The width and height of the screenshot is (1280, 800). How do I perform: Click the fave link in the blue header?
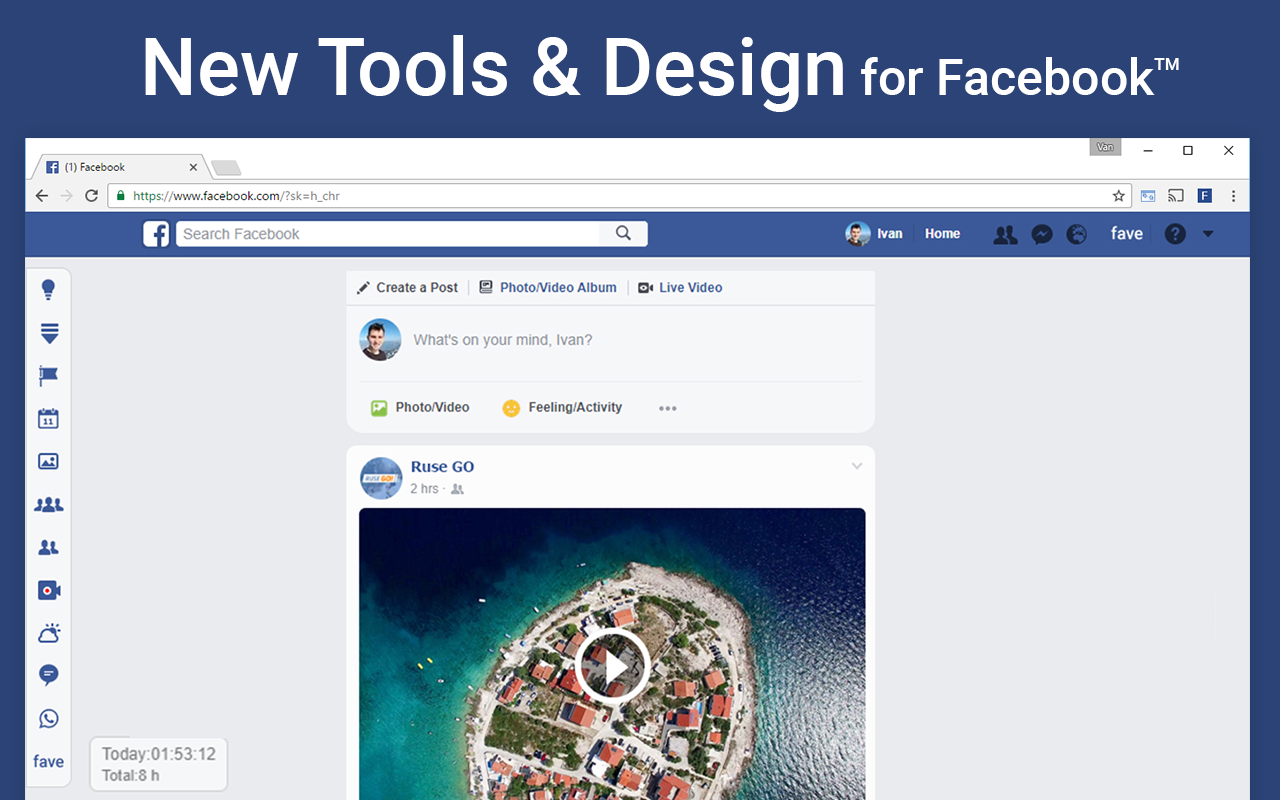click(1127, 234)
